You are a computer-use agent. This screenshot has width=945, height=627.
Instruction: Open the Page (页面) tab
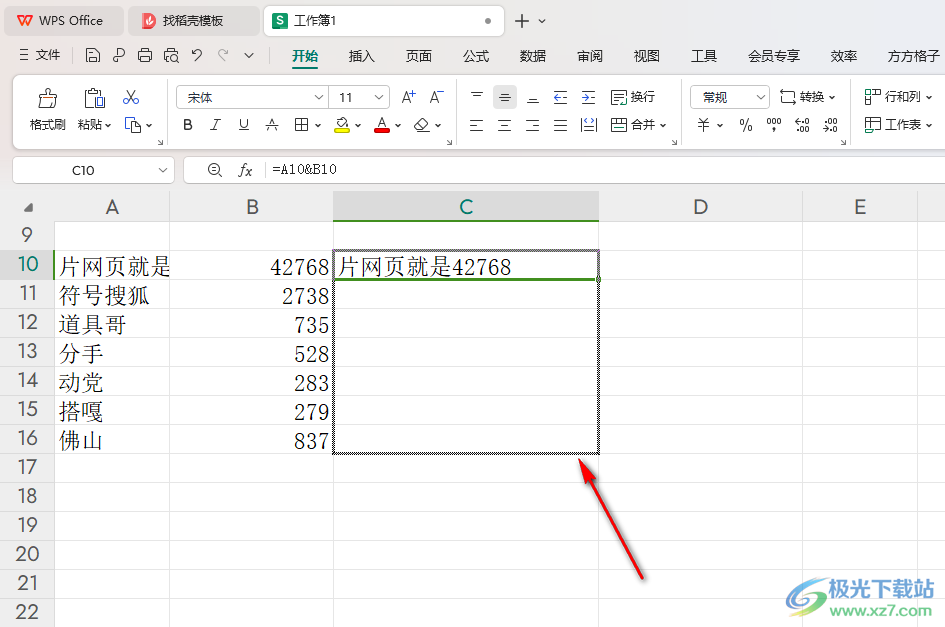[x=419, y=56]
